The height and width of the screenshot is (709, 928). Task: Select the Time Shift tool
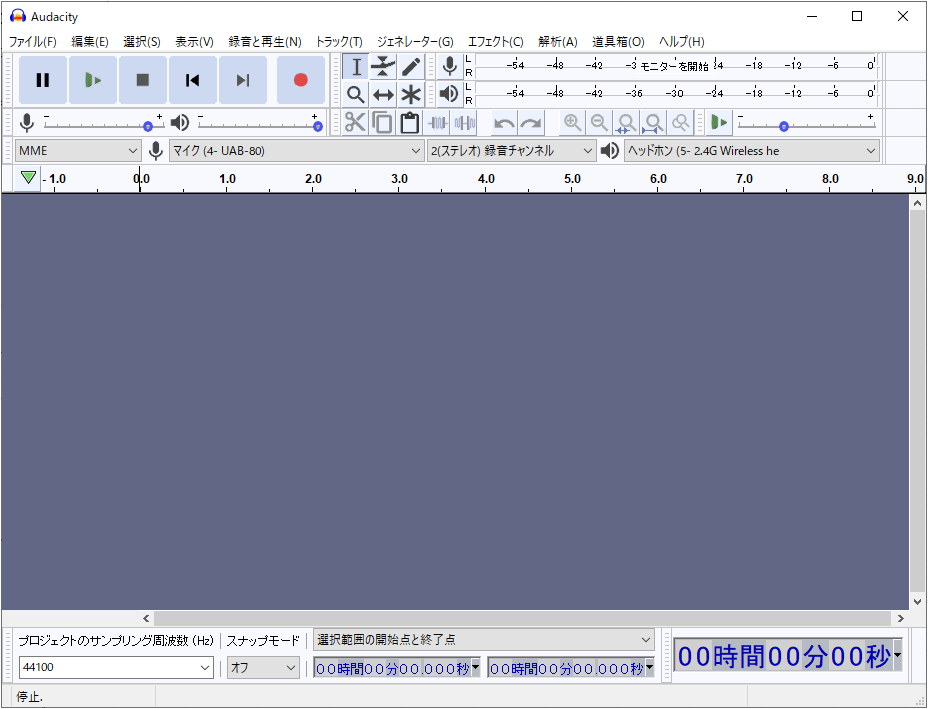[x=383, y=94]
